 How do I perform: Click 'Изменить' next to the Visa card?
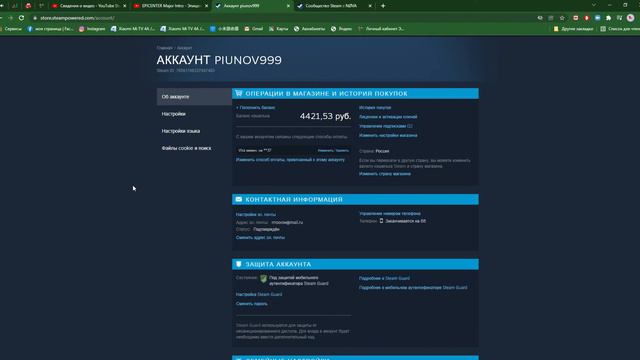pos(325,150)
